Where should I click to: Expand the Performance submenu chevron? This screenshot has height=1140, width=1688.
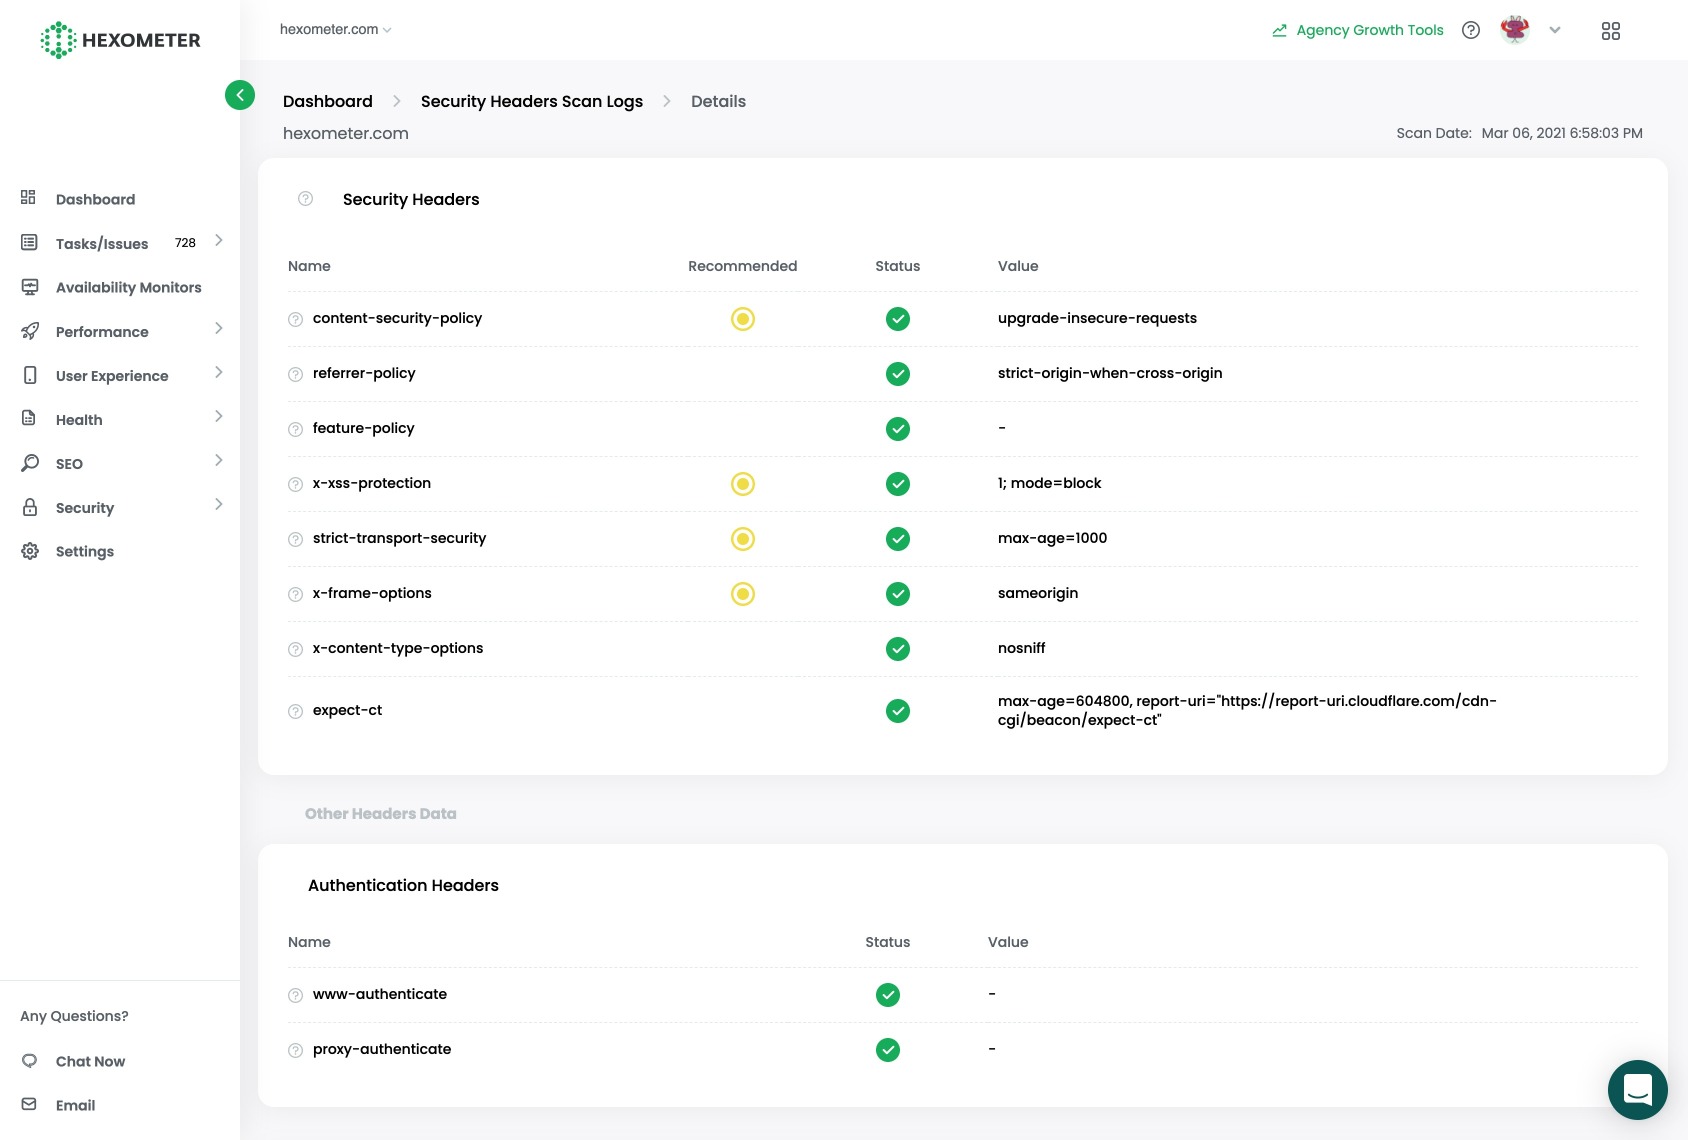(218, 329)
